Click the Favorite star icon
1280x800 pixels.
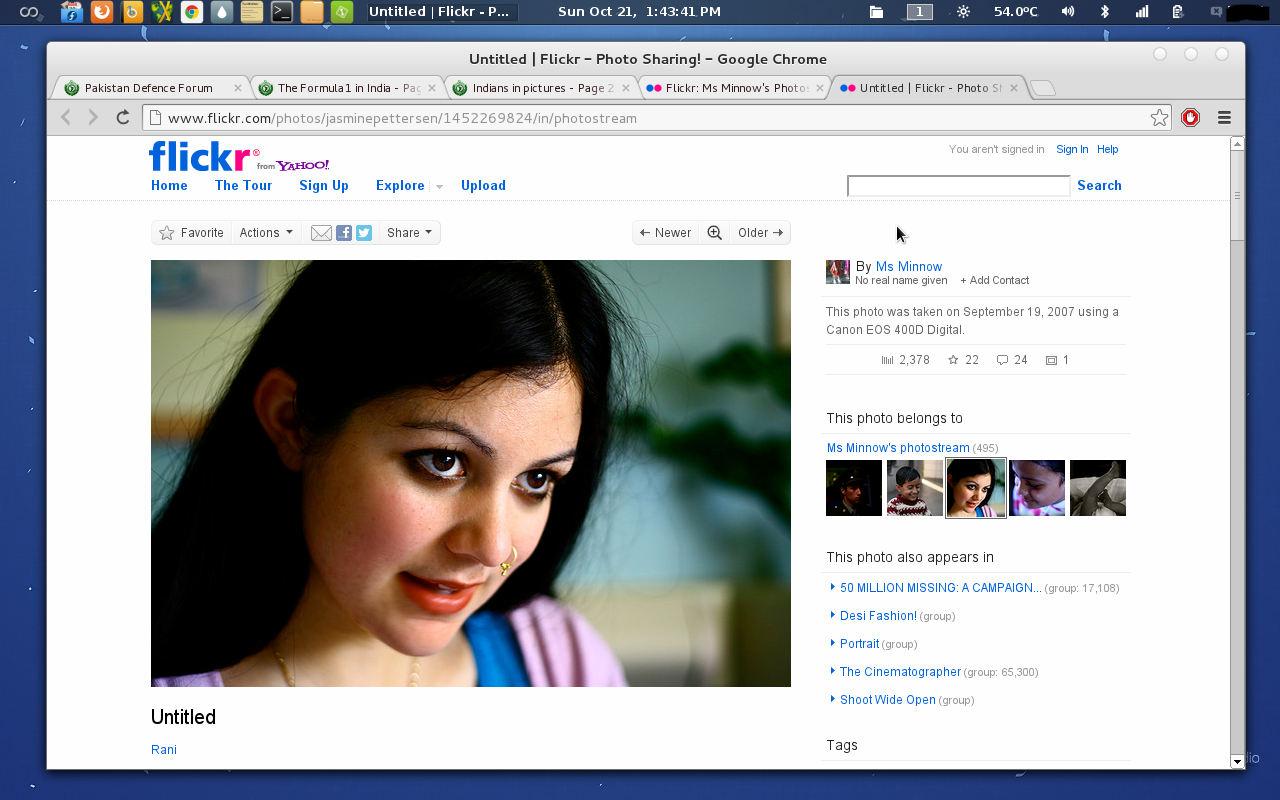[x=167, y=233]
